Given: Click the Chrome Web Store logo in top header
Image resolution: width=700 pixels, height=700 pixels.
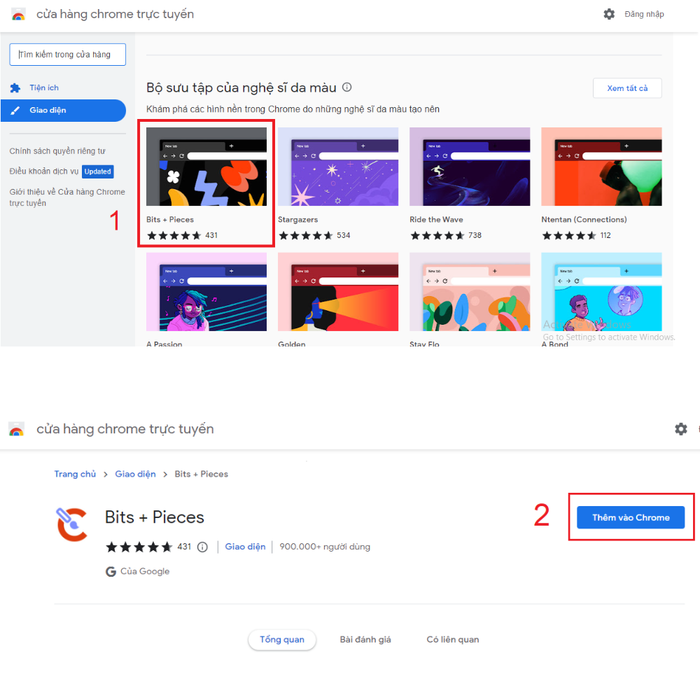Looking at the screenshot, I should click(x=18, y=15).
